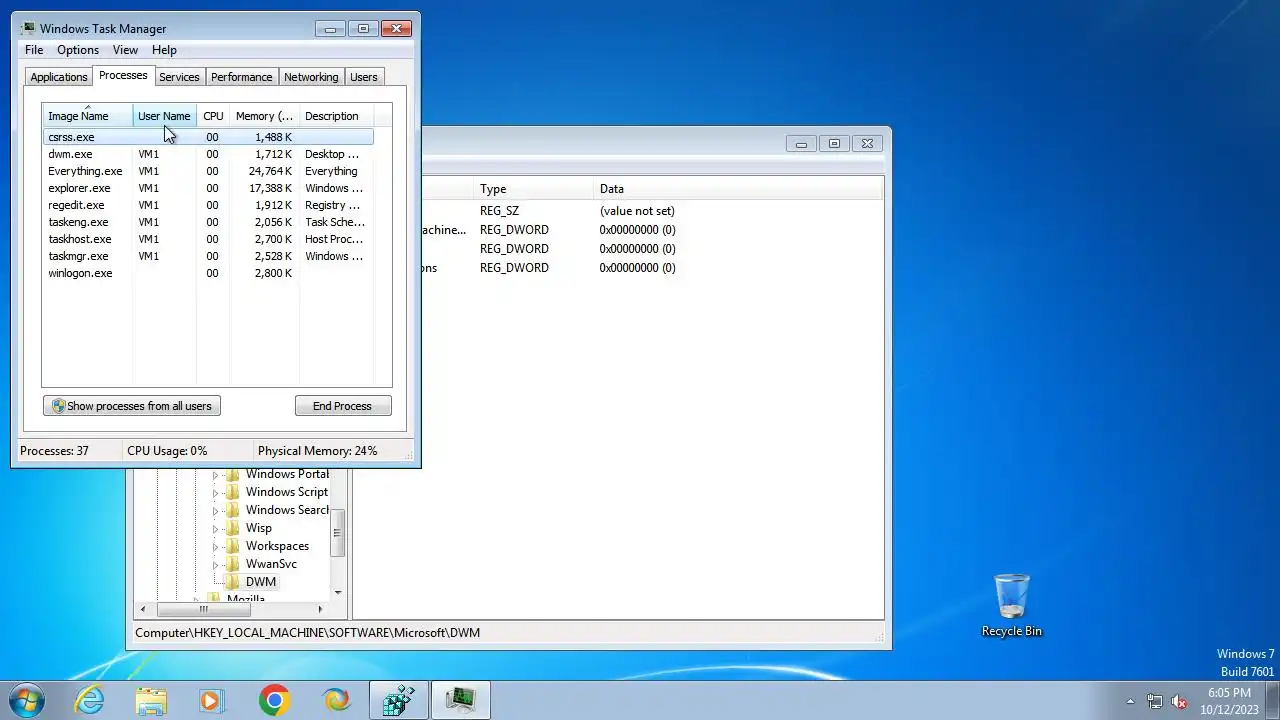Click the registry tree scroll-down arrow

pyautogui.click(x=338, y=593)
